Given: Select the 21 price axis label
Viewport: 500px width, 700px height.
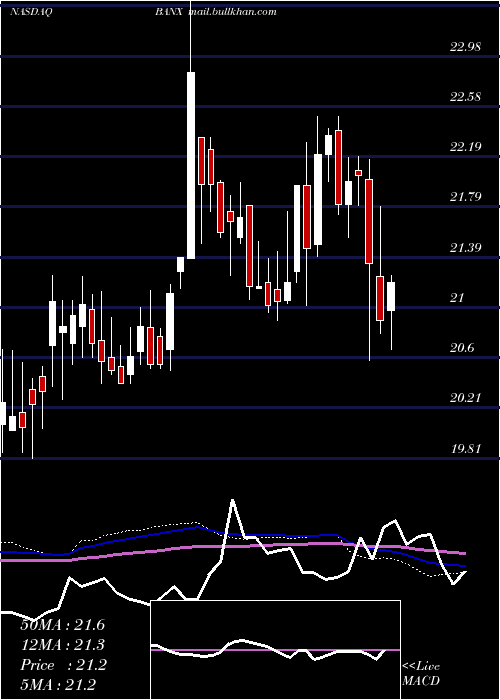Looking at the screenshot, I should pyautogui.click(x=457, y=297).
